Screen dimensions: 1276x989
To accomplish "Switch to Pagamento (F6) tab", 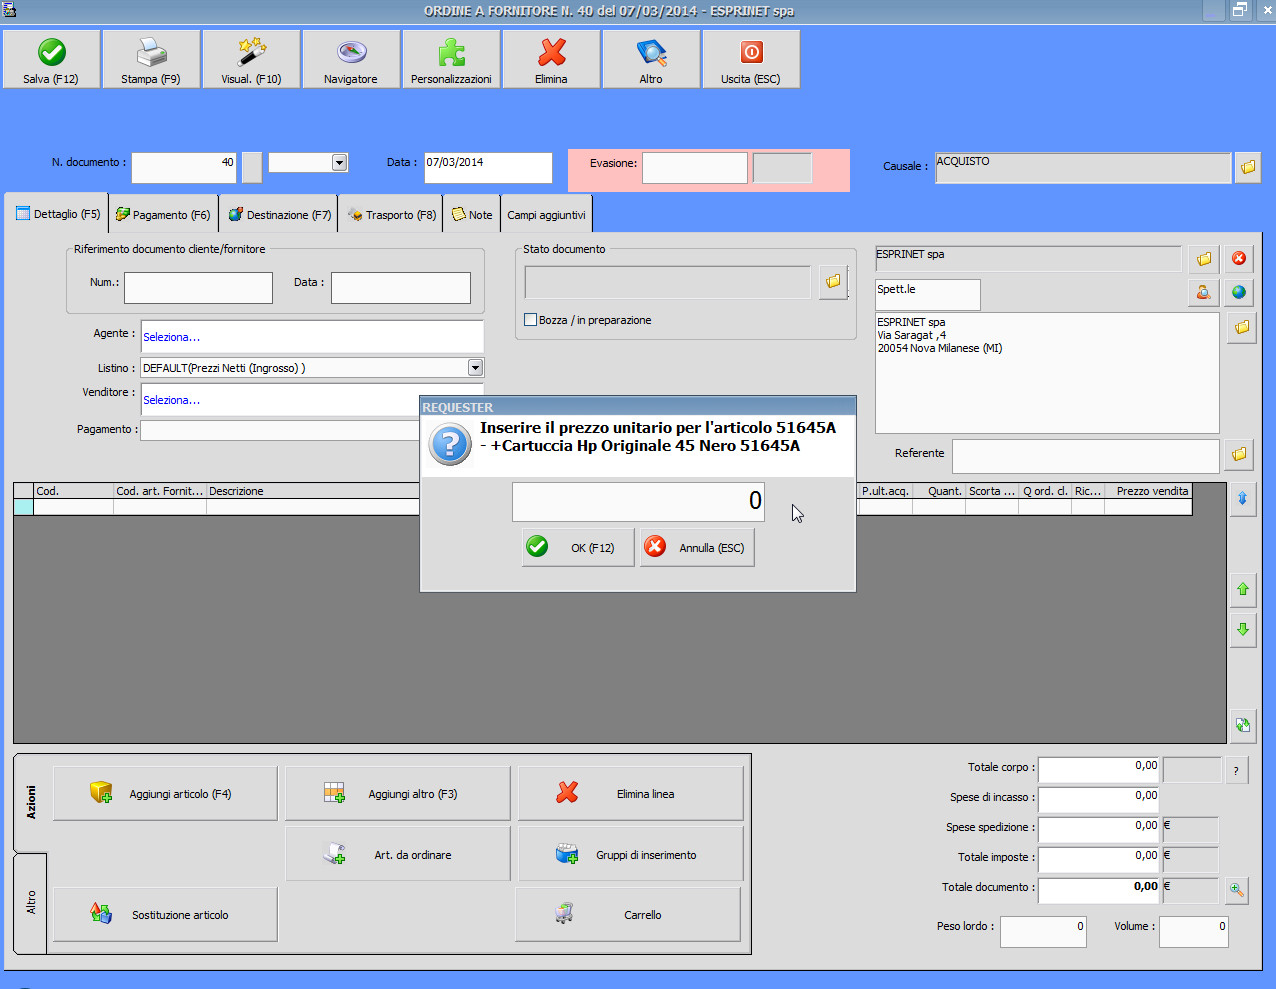I will click(x=163, y=215).
